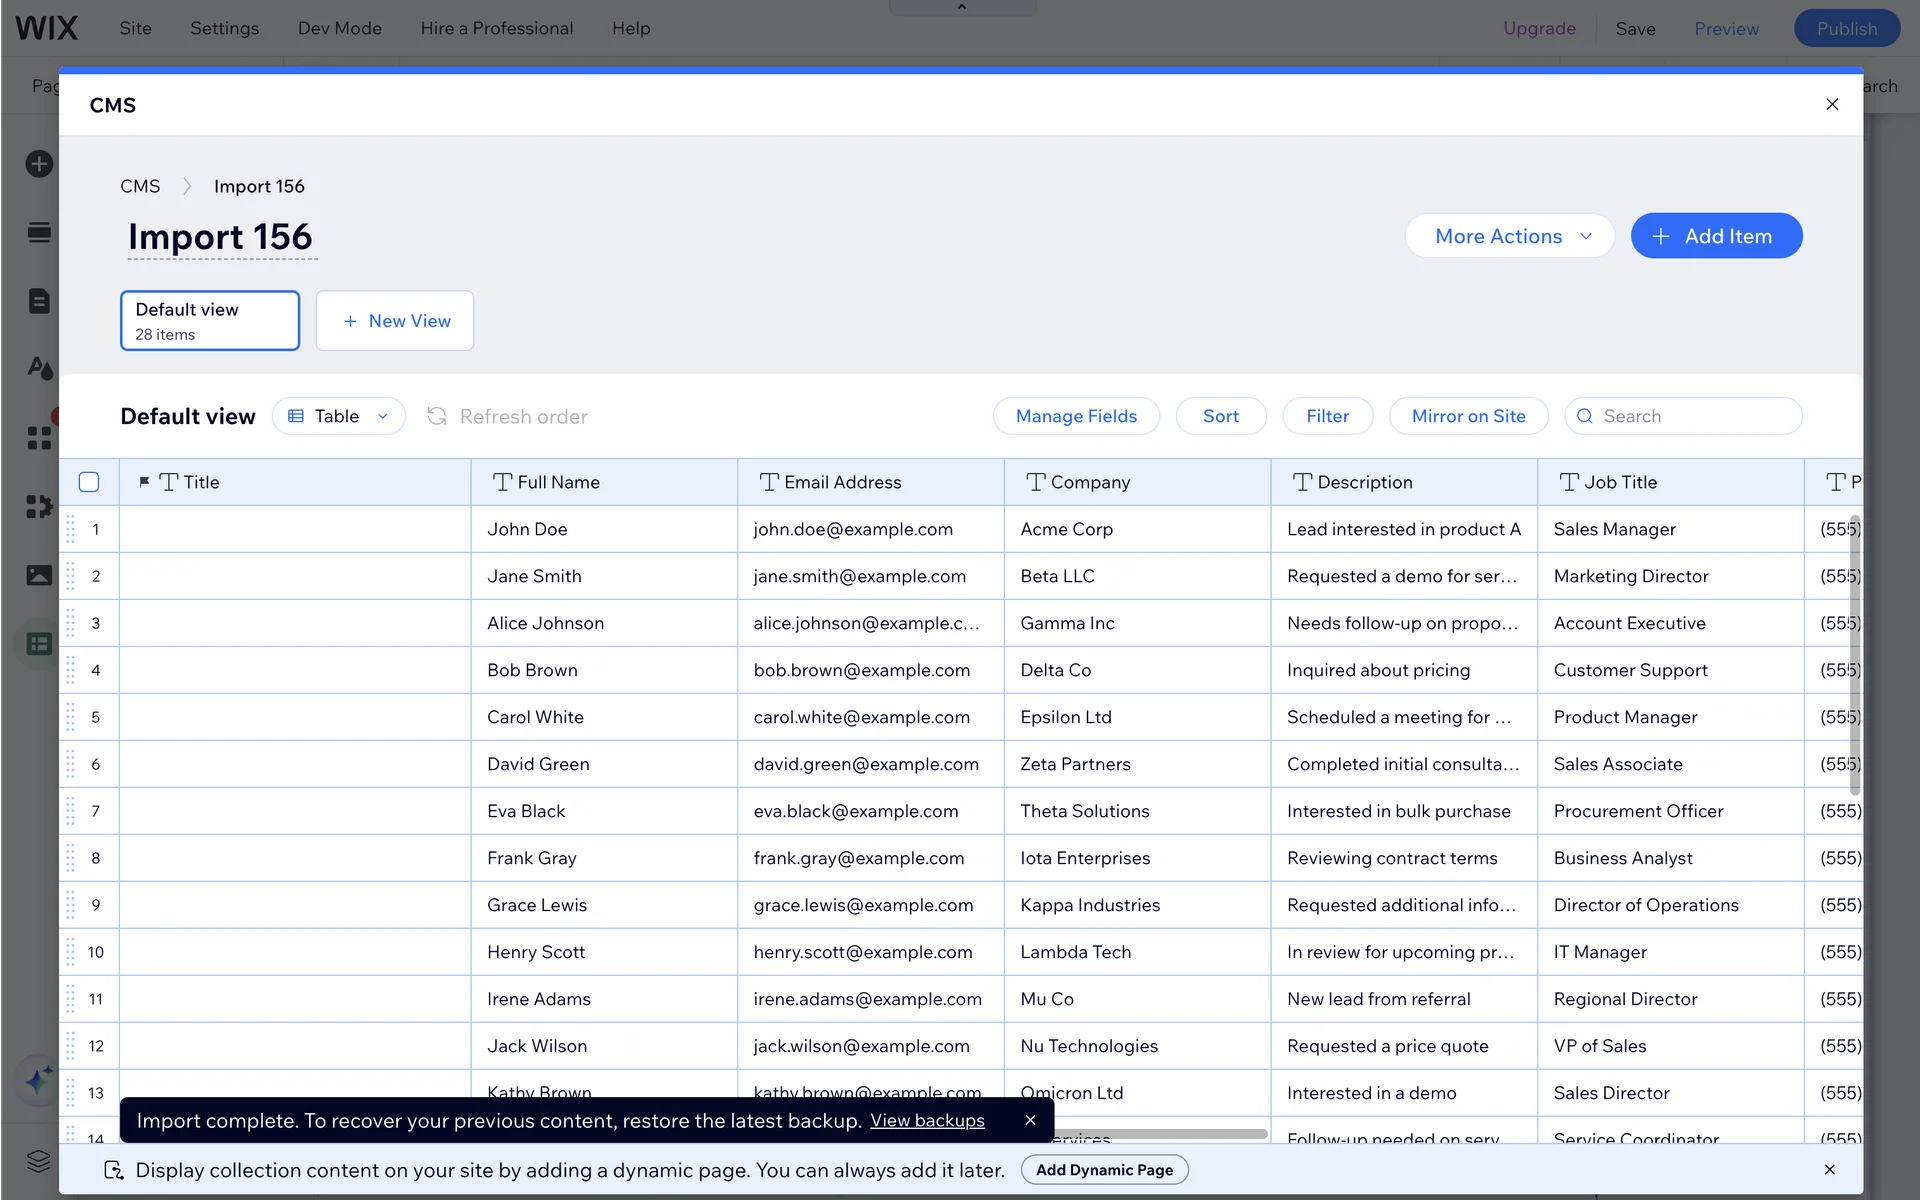The width and height of the screenshot is (1920, 1200).
Task: Click the Refresh order icon
Action: coord(437,416)
